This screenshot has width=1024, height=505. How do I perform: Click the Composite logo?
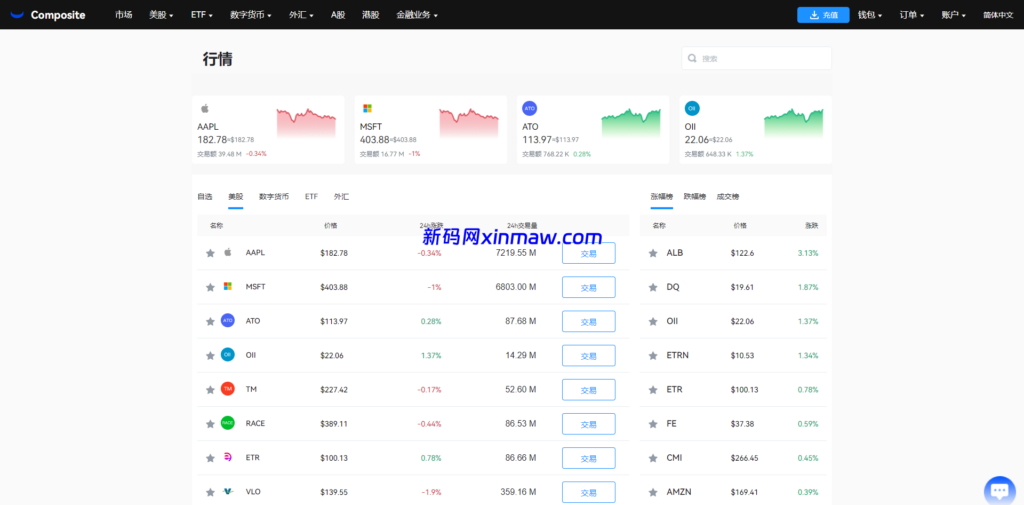(48, 14)
